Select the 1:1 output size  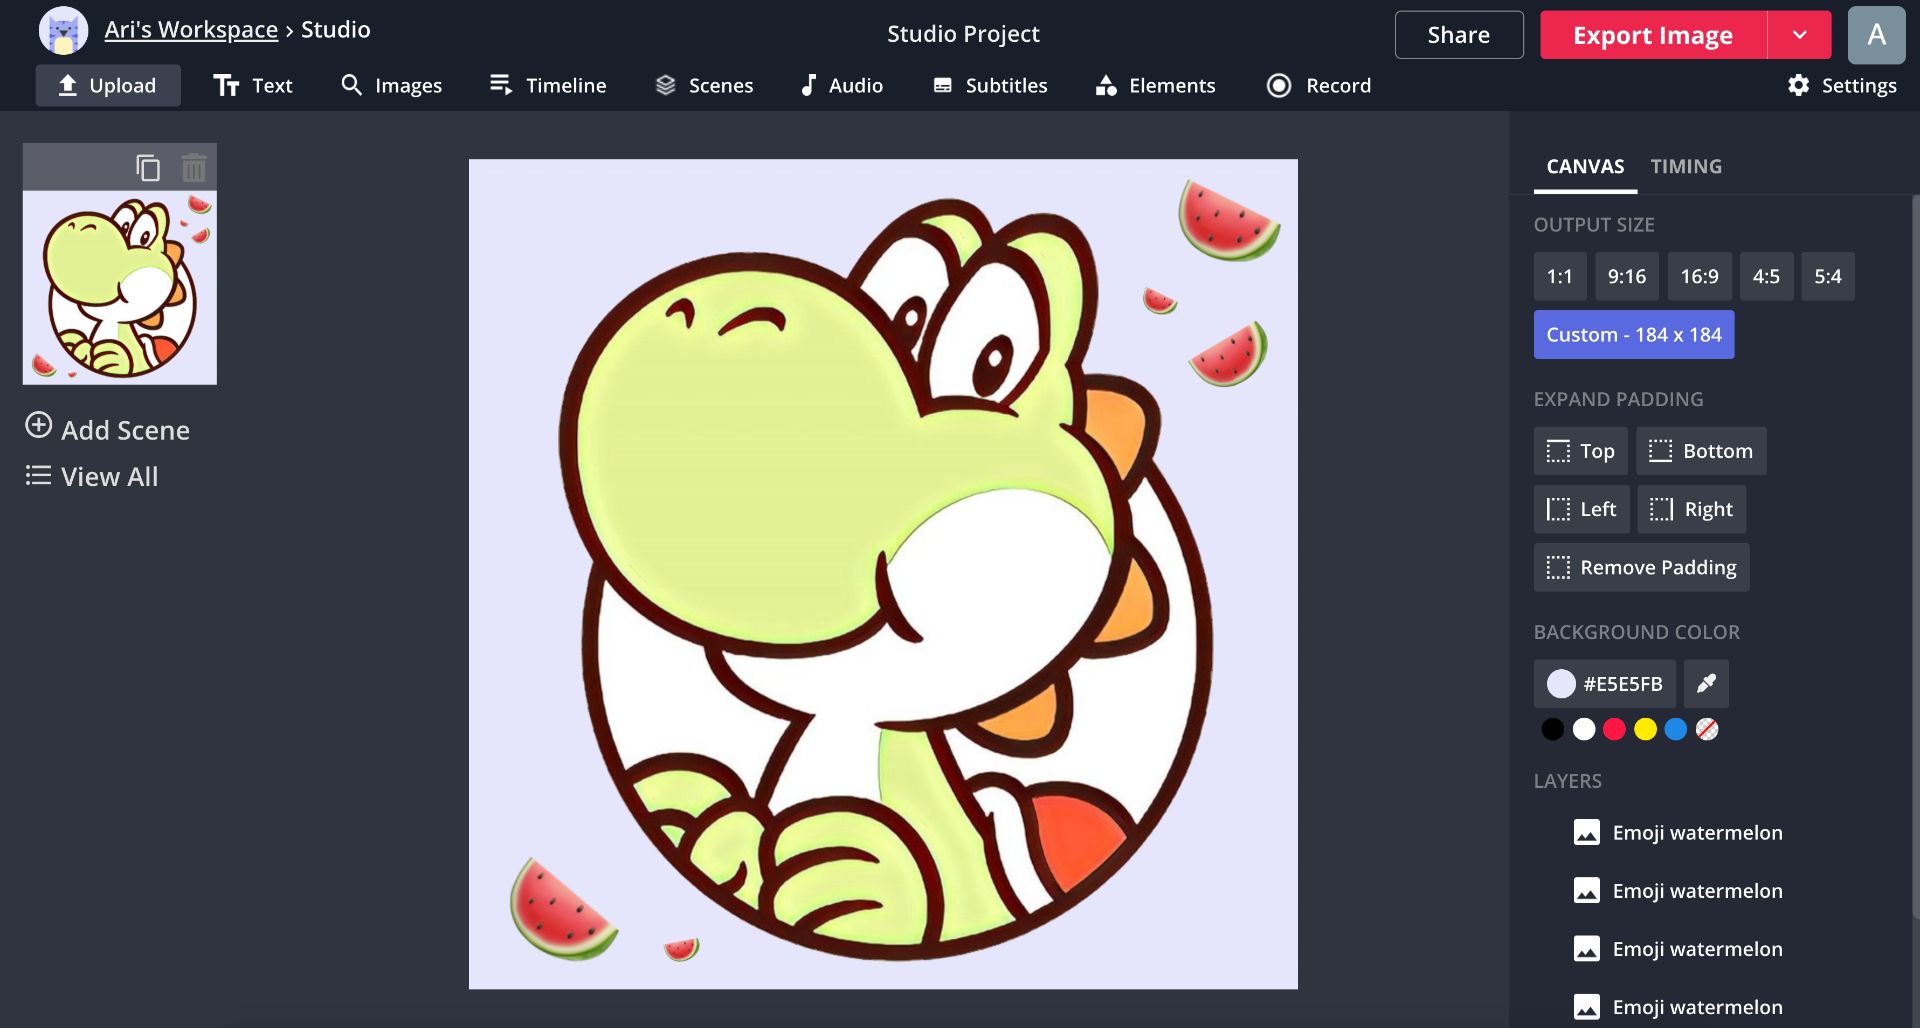[1559, 277]
